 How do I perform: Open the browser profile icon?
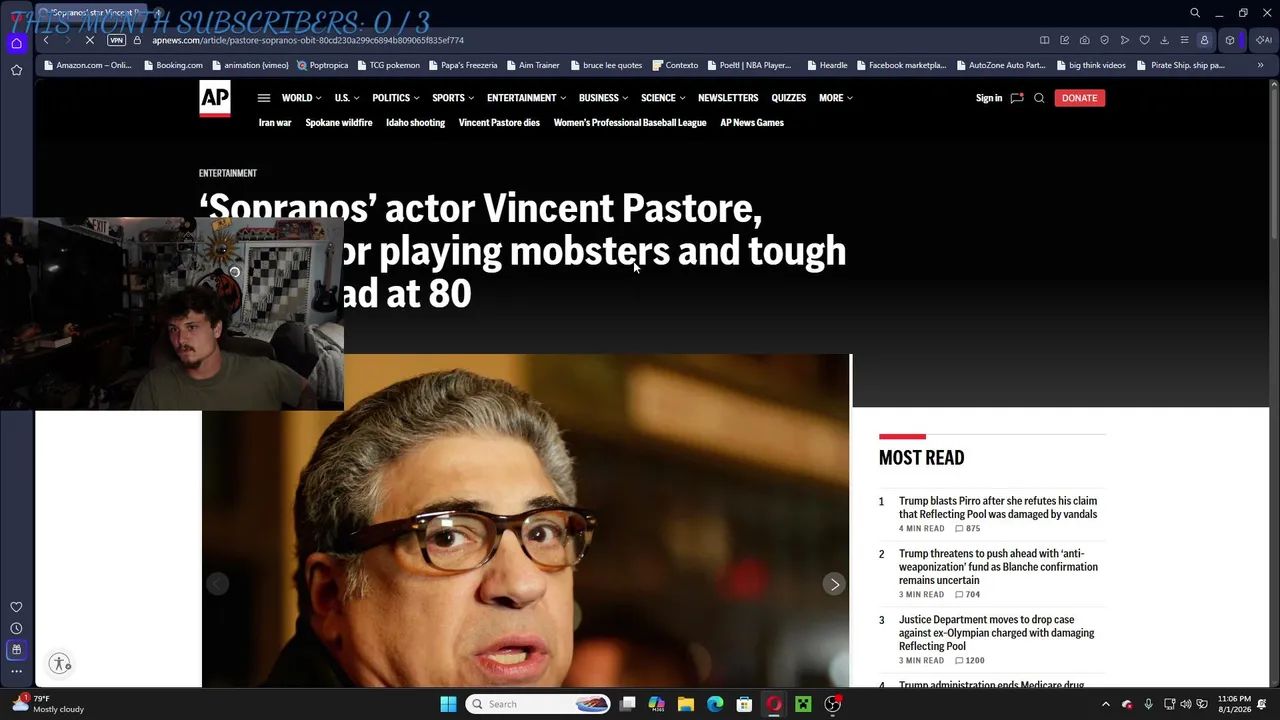1204,40
